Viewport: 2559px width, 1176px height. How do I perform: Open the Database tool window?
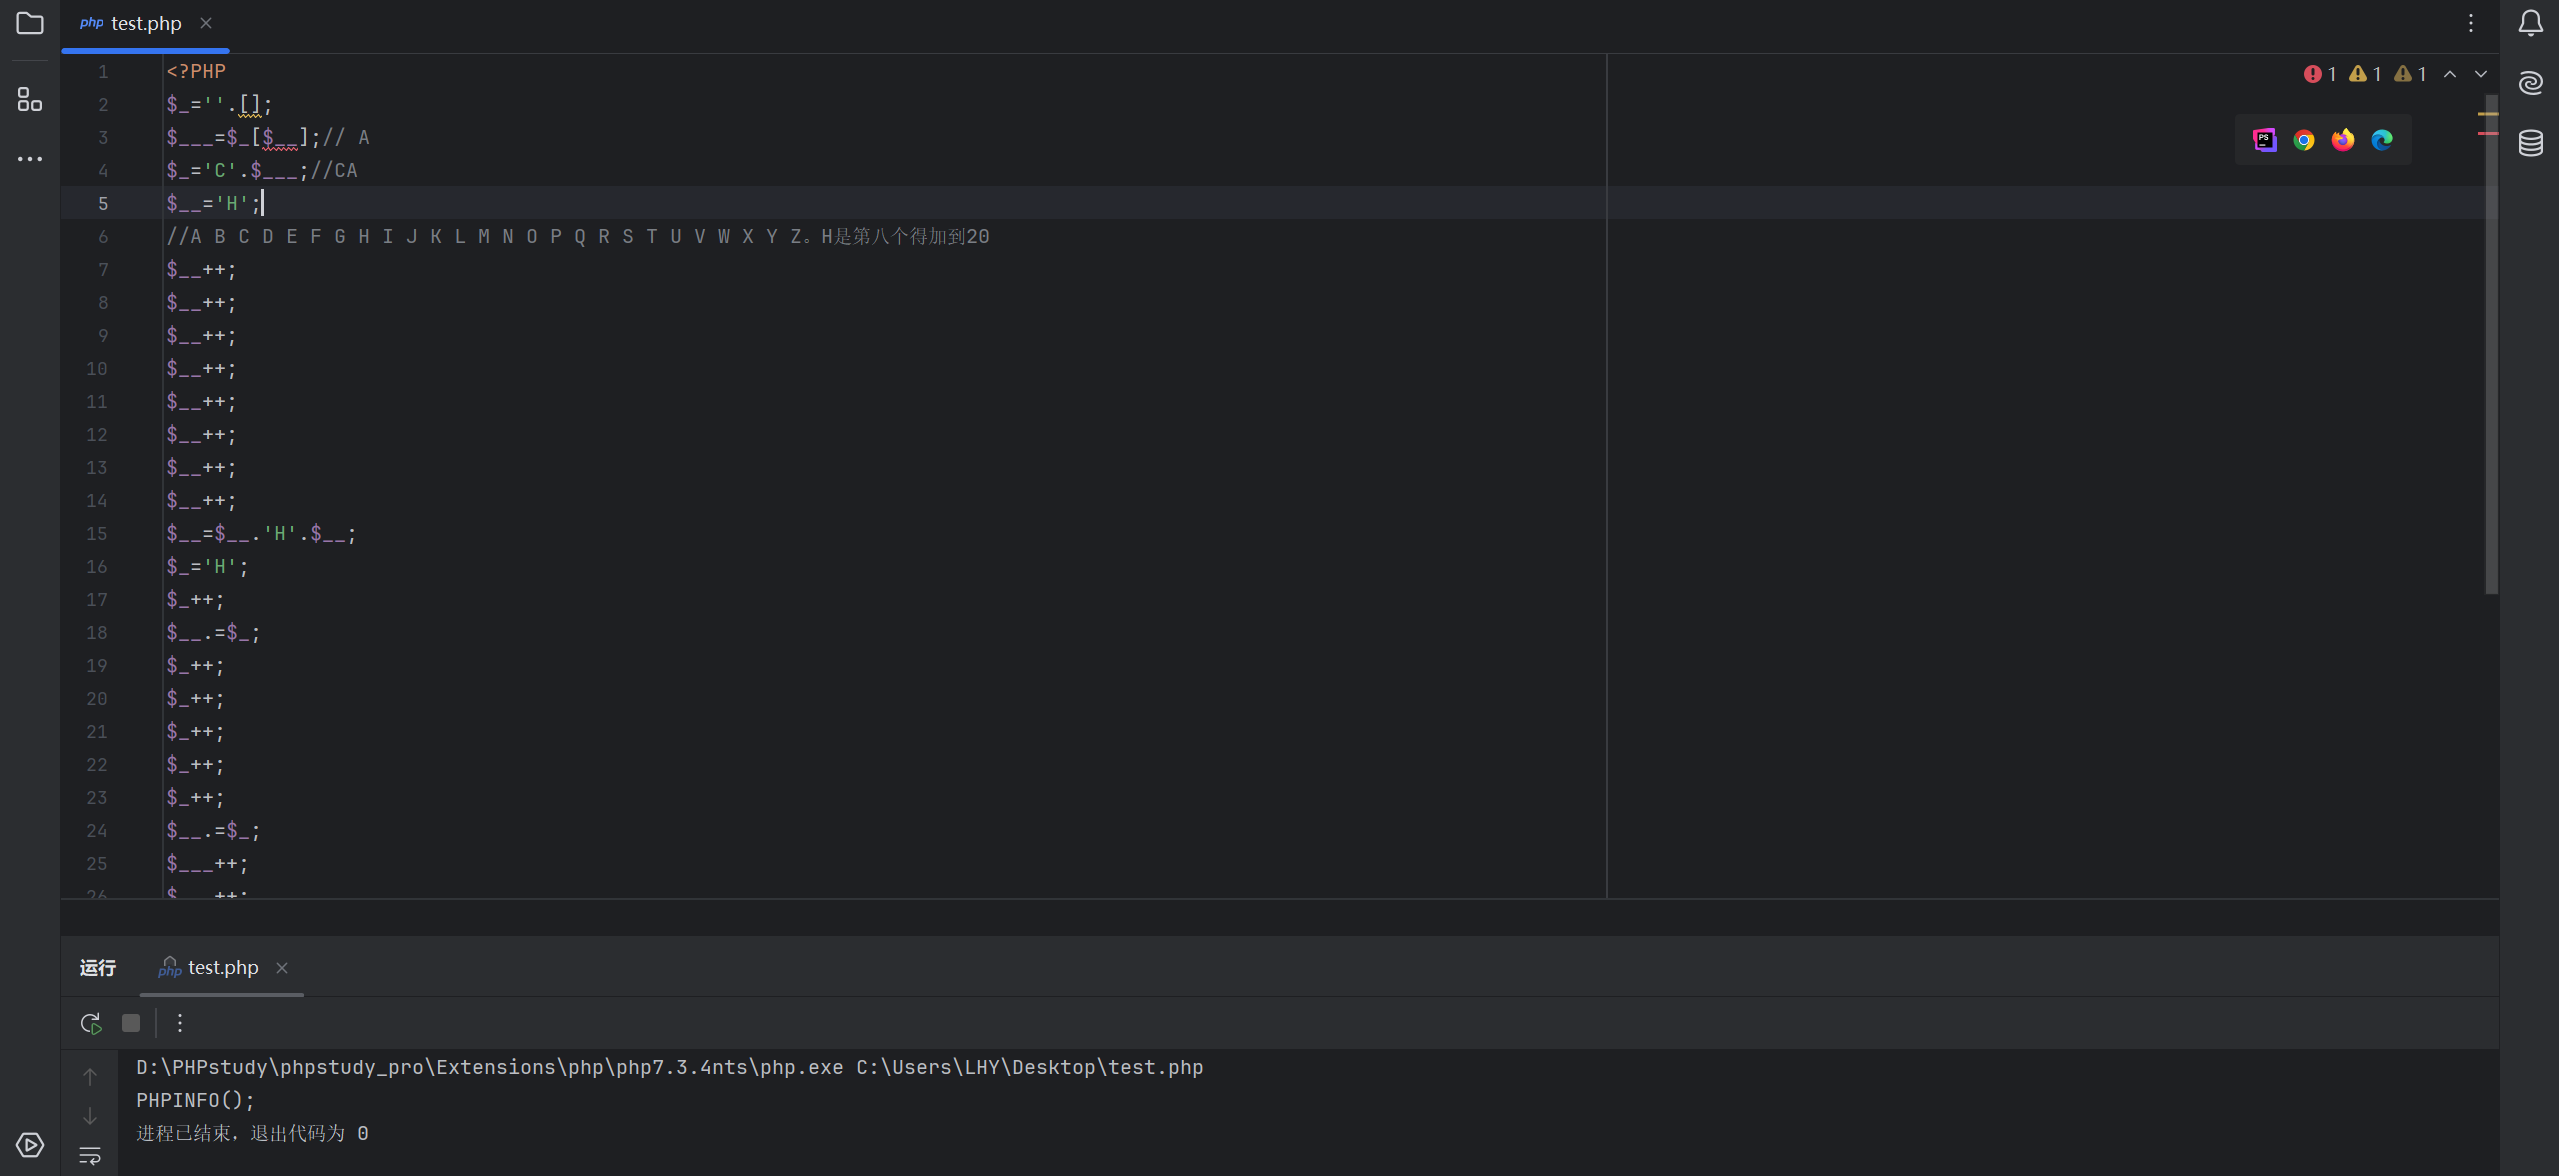2530,143
